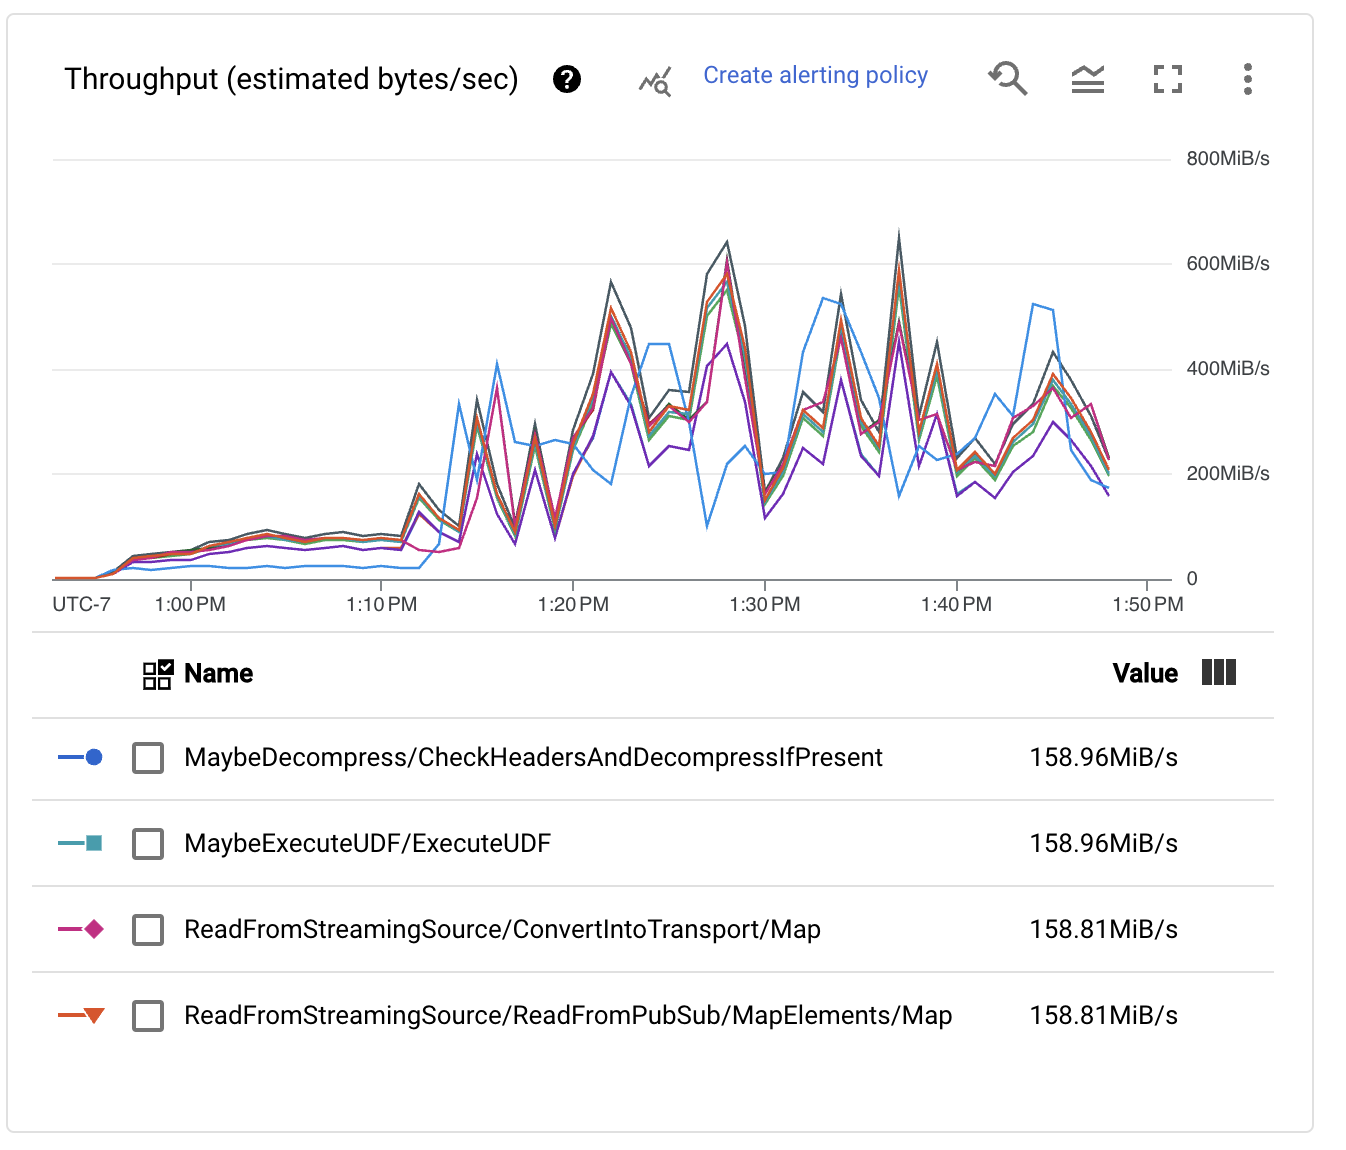Sort legend by the Name column header

point(218,674)
